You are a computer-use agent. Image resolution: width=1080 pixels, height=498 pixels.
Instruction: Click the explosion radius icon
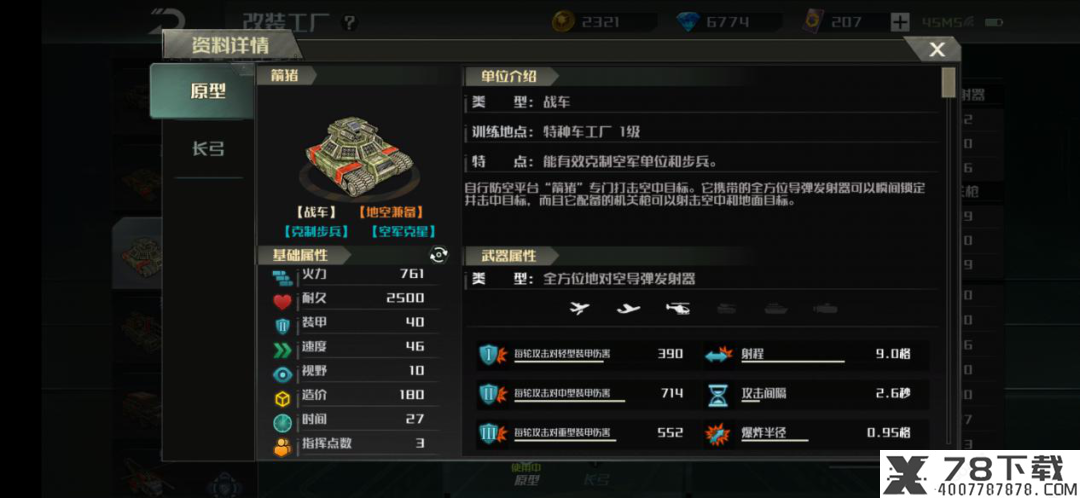[x=717, y=433]
